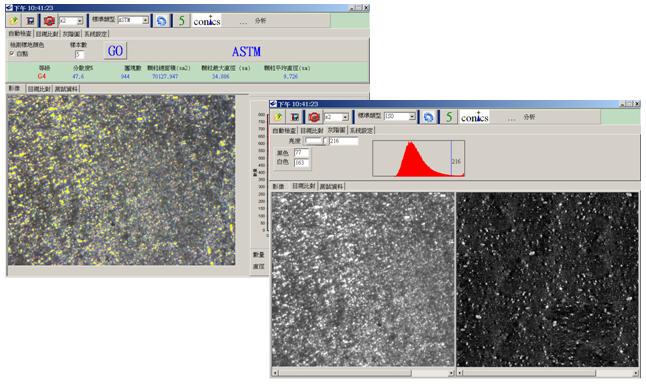Click the 944 particle count value
Screen dimensions: 646x385
point(125,76)
